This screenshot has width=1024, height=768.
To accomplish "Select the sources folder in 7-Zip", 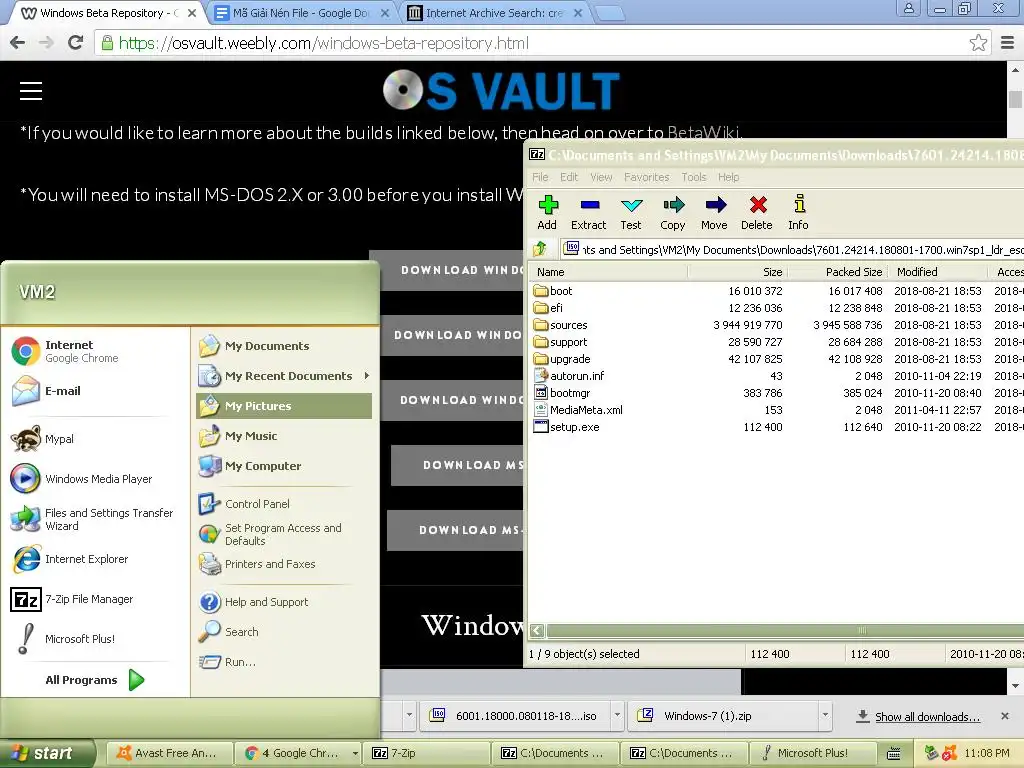I will pos(568,325).
